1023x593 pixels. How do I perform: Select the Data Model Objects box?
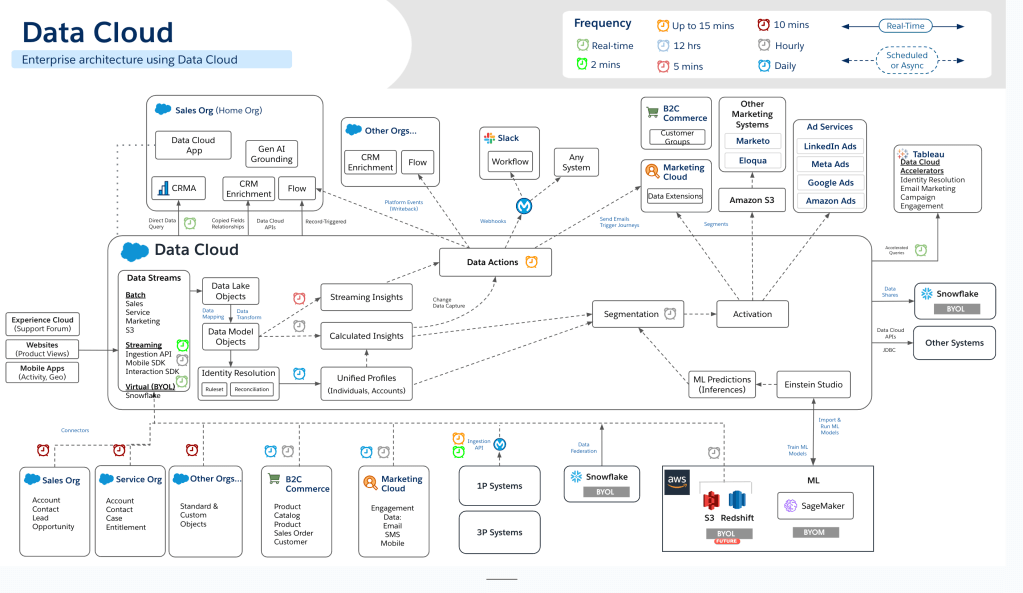point(230,337)
